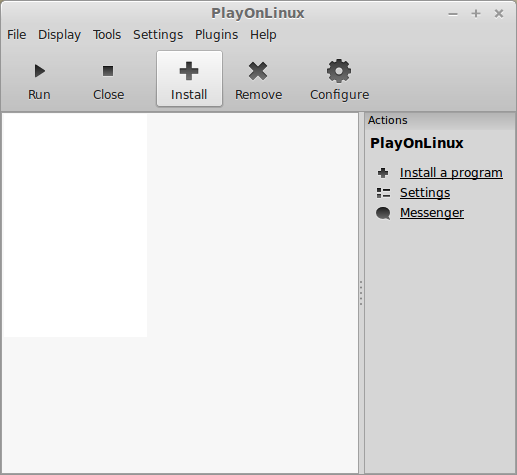Image resolution: width=517 pixels, height=475 pixels.
Task: Follow the Messenger link
Action: tap(432, 213)
